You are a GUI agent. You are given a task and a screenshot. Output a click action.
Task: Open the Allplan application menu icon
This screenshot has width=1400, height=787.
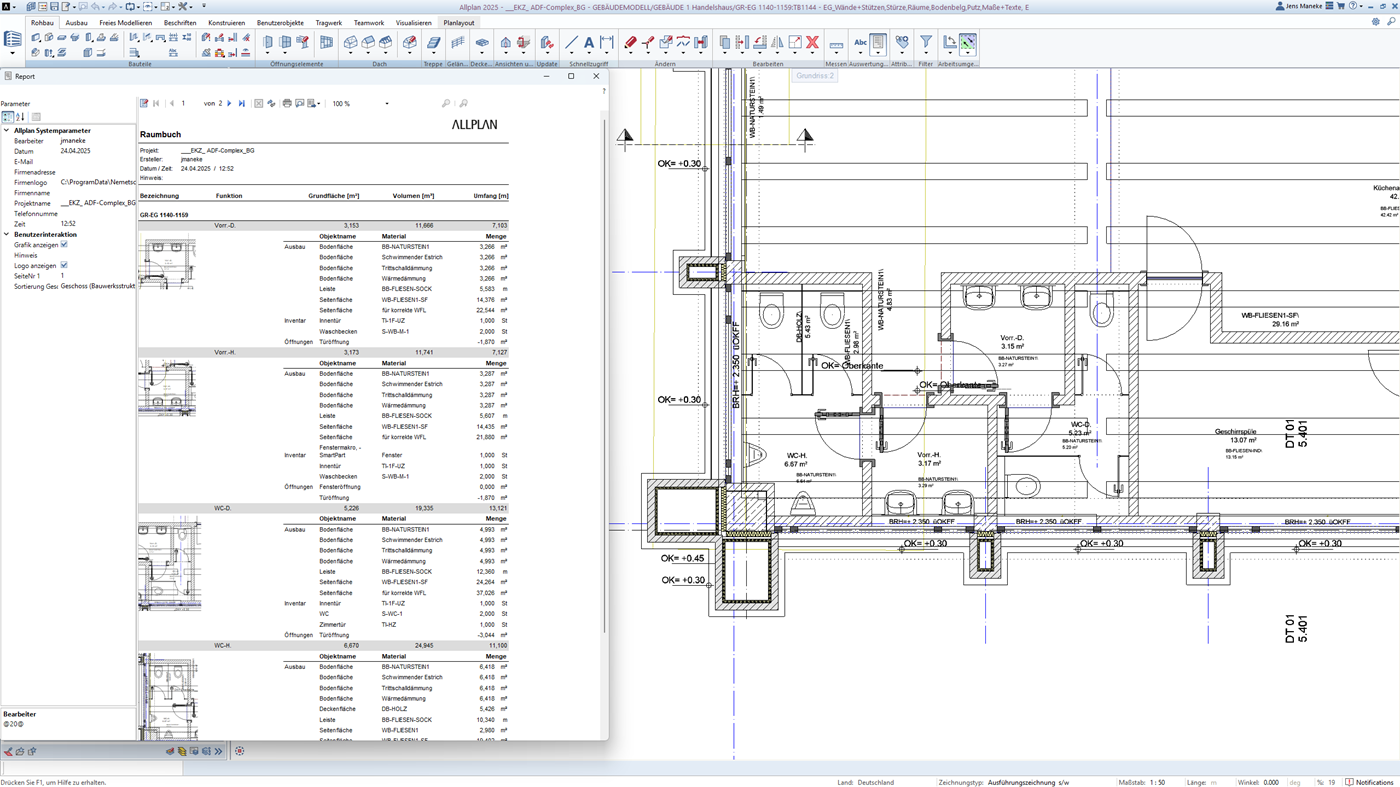point(6,6)
